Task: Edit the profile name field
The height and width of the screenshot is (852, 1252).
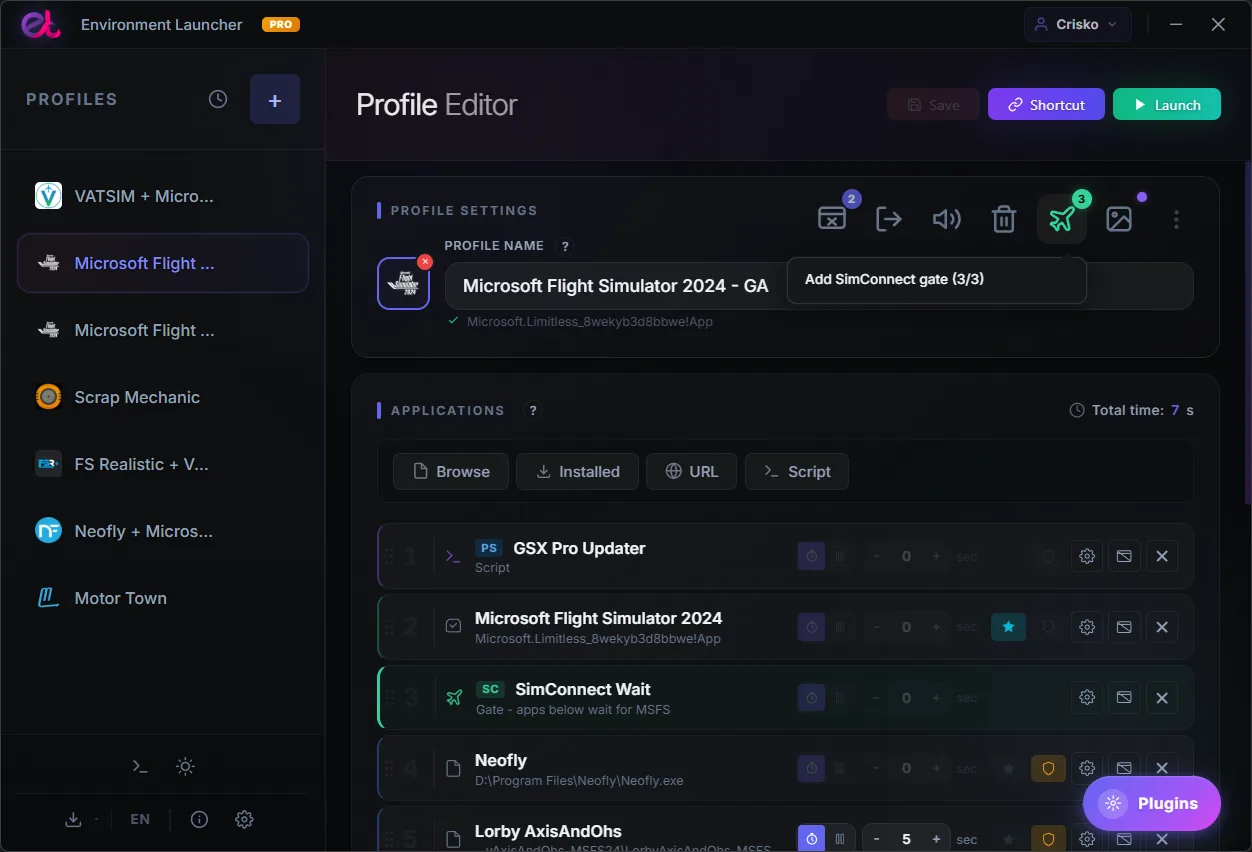Action: coord(819,286)
